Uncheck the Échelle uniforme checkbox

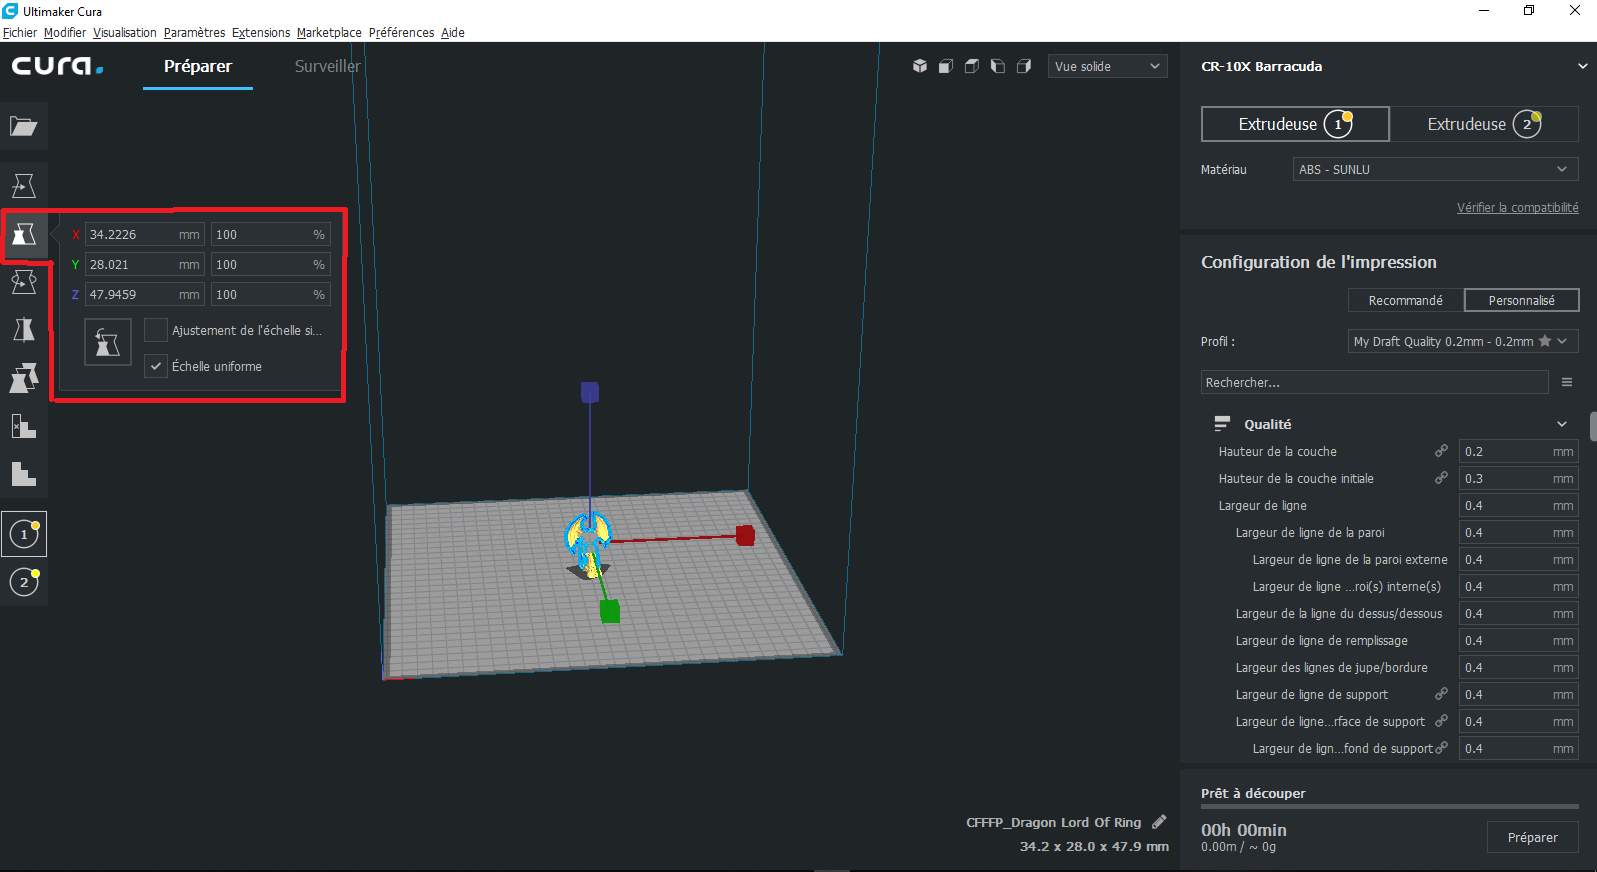tap(156, 366)
